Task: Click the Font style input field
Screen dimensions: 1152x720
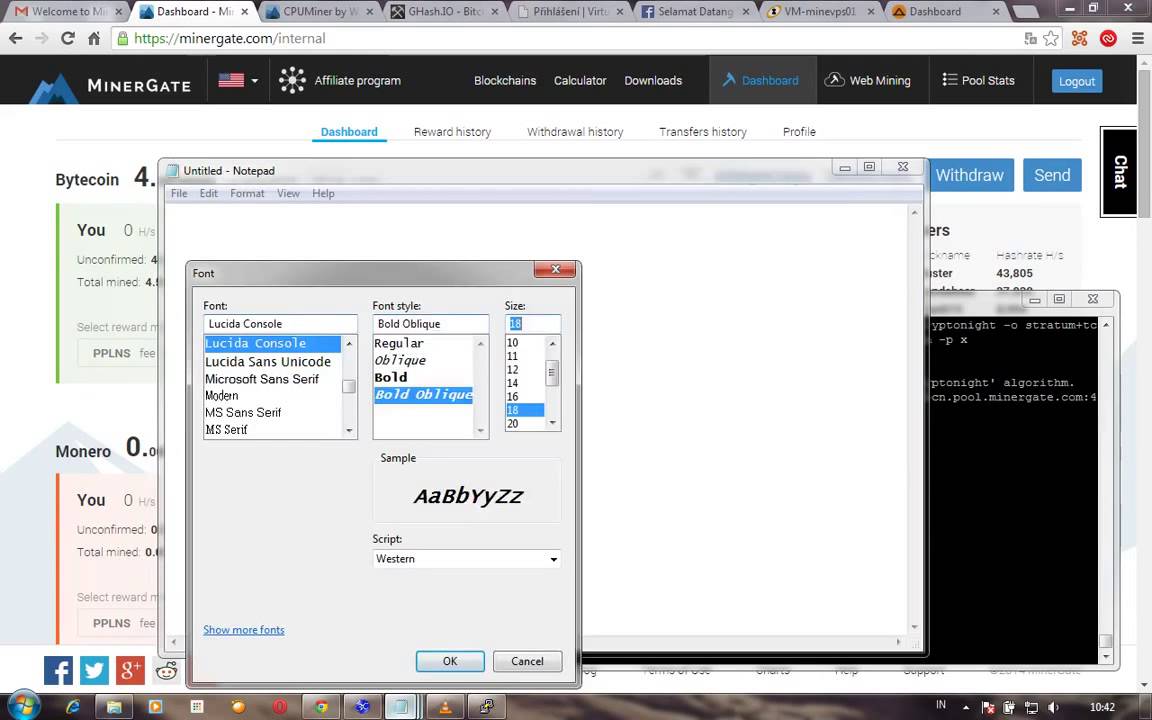Action: 431,323
